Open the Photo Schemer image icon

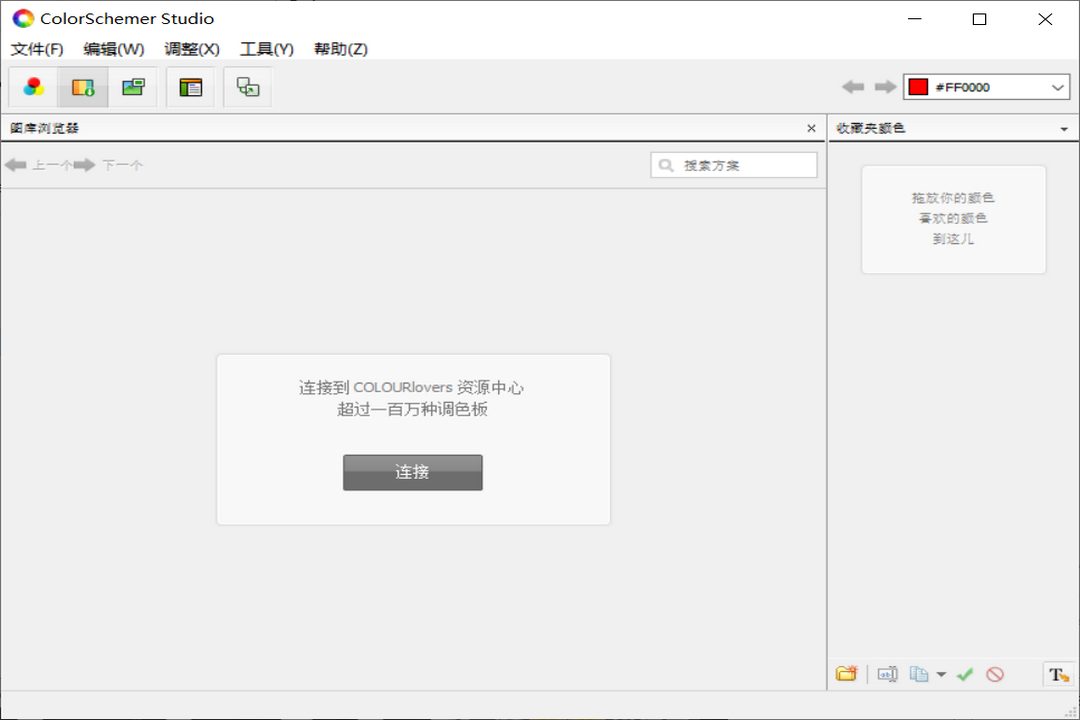pos(134,87)
